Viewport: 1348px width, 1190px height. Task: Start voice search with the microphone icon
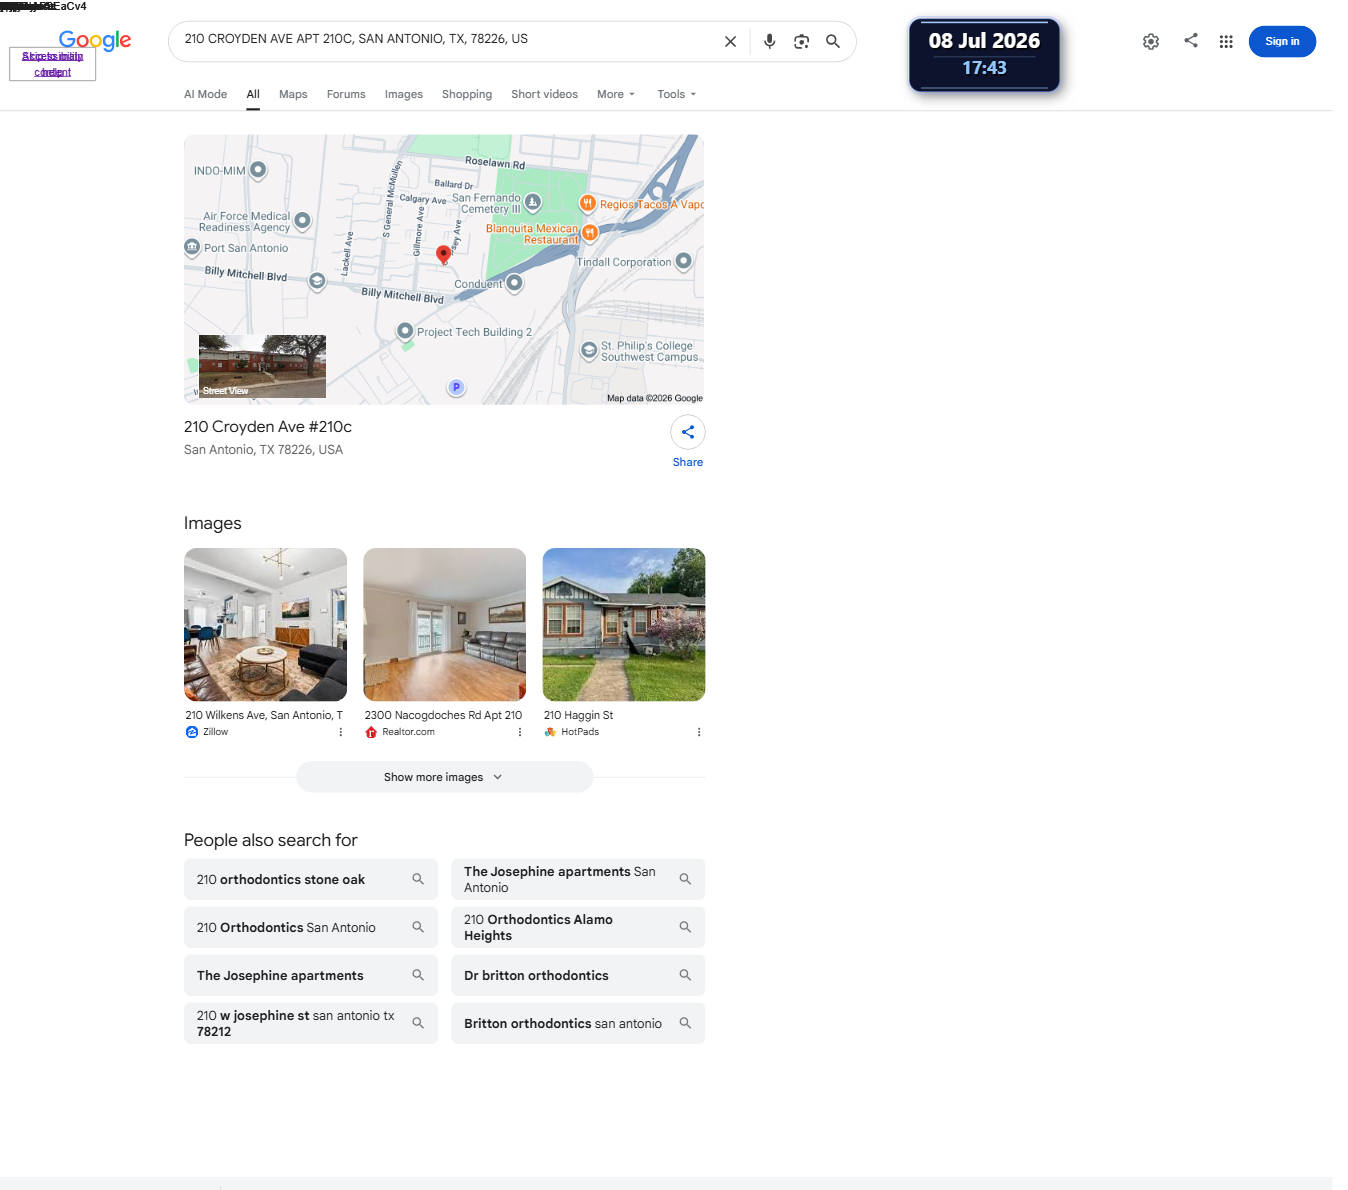pyautogui.click(x=769, y=42)
